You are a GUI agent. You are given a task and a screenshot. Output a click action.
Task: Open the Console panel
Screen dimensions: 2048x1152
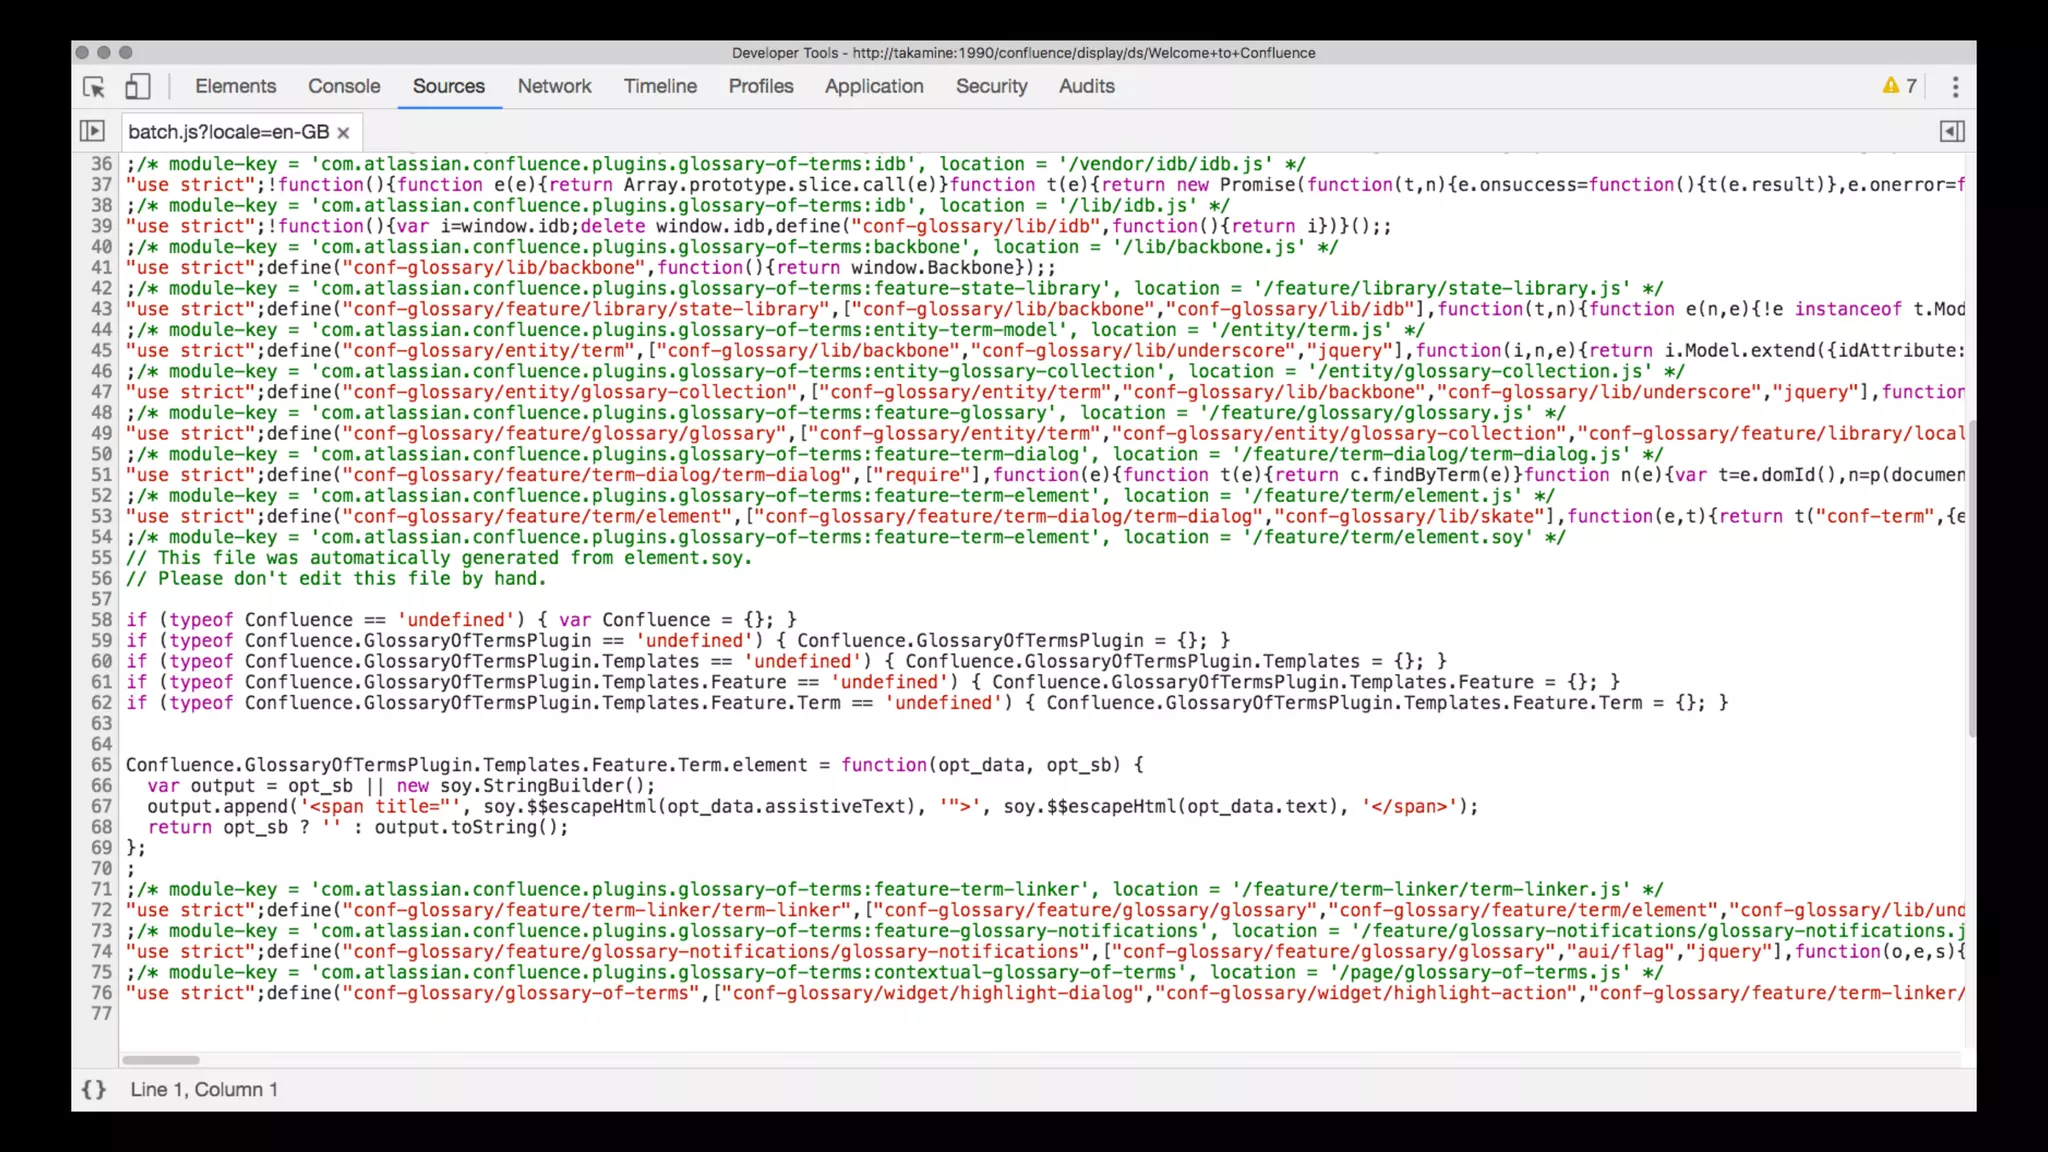(344, 86)
